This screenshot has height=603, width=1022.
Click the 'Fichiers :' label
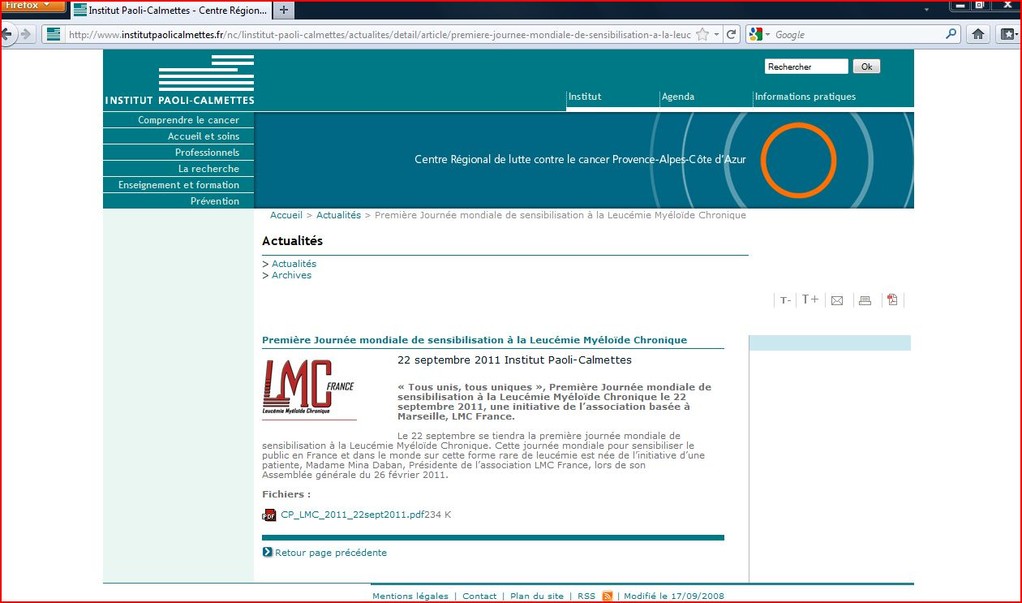[286, 494]
